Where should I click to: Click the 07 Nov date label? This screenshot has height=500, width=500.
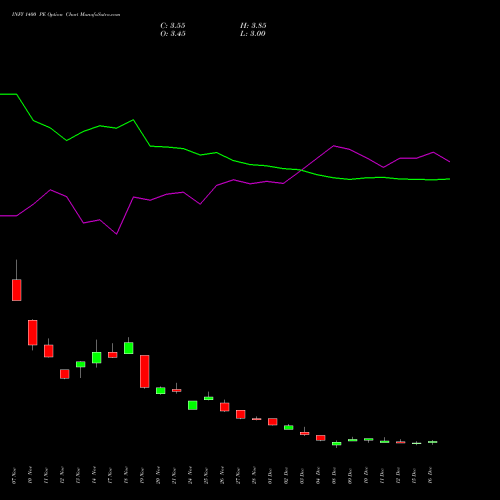(14, 476)
